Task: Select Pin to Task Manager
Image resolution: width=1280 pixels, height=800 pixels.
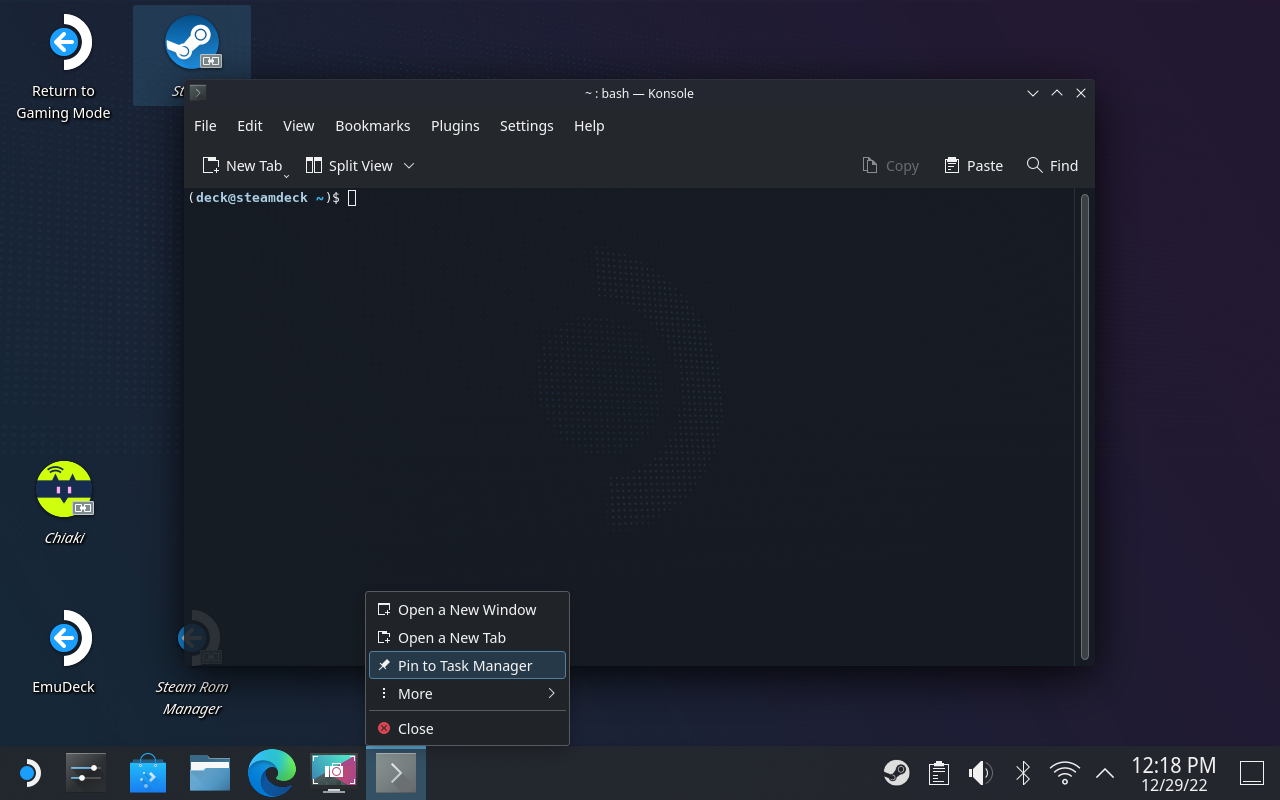Action: (x=466, y=666)
